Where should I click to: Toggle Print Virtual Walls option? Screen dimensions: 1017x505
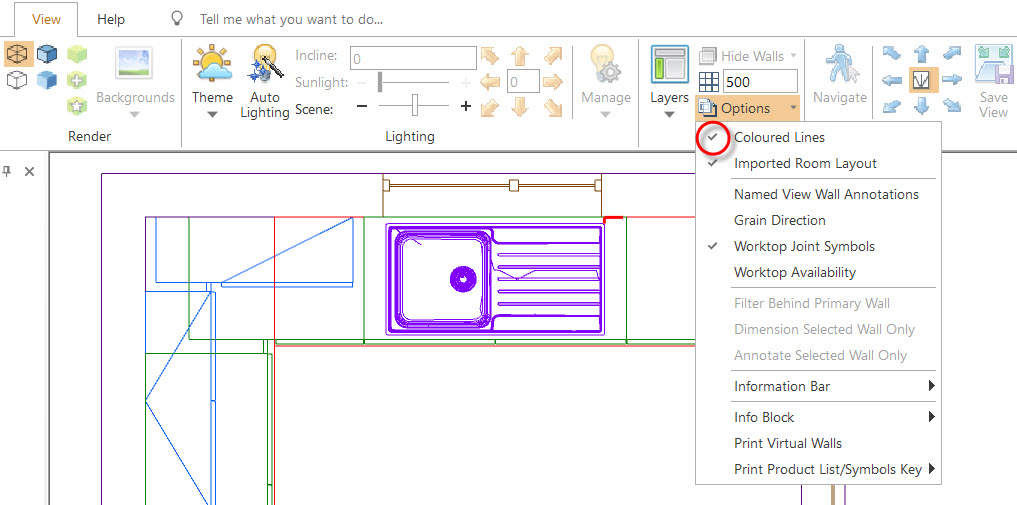tap(818, 443)
